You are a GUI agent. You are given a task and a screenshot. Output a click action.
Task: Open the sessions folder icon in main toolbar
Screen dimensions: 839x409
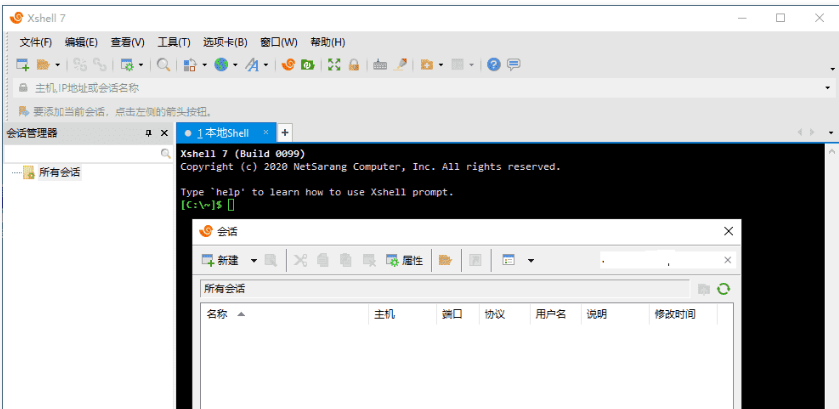[x=43, y=65]
